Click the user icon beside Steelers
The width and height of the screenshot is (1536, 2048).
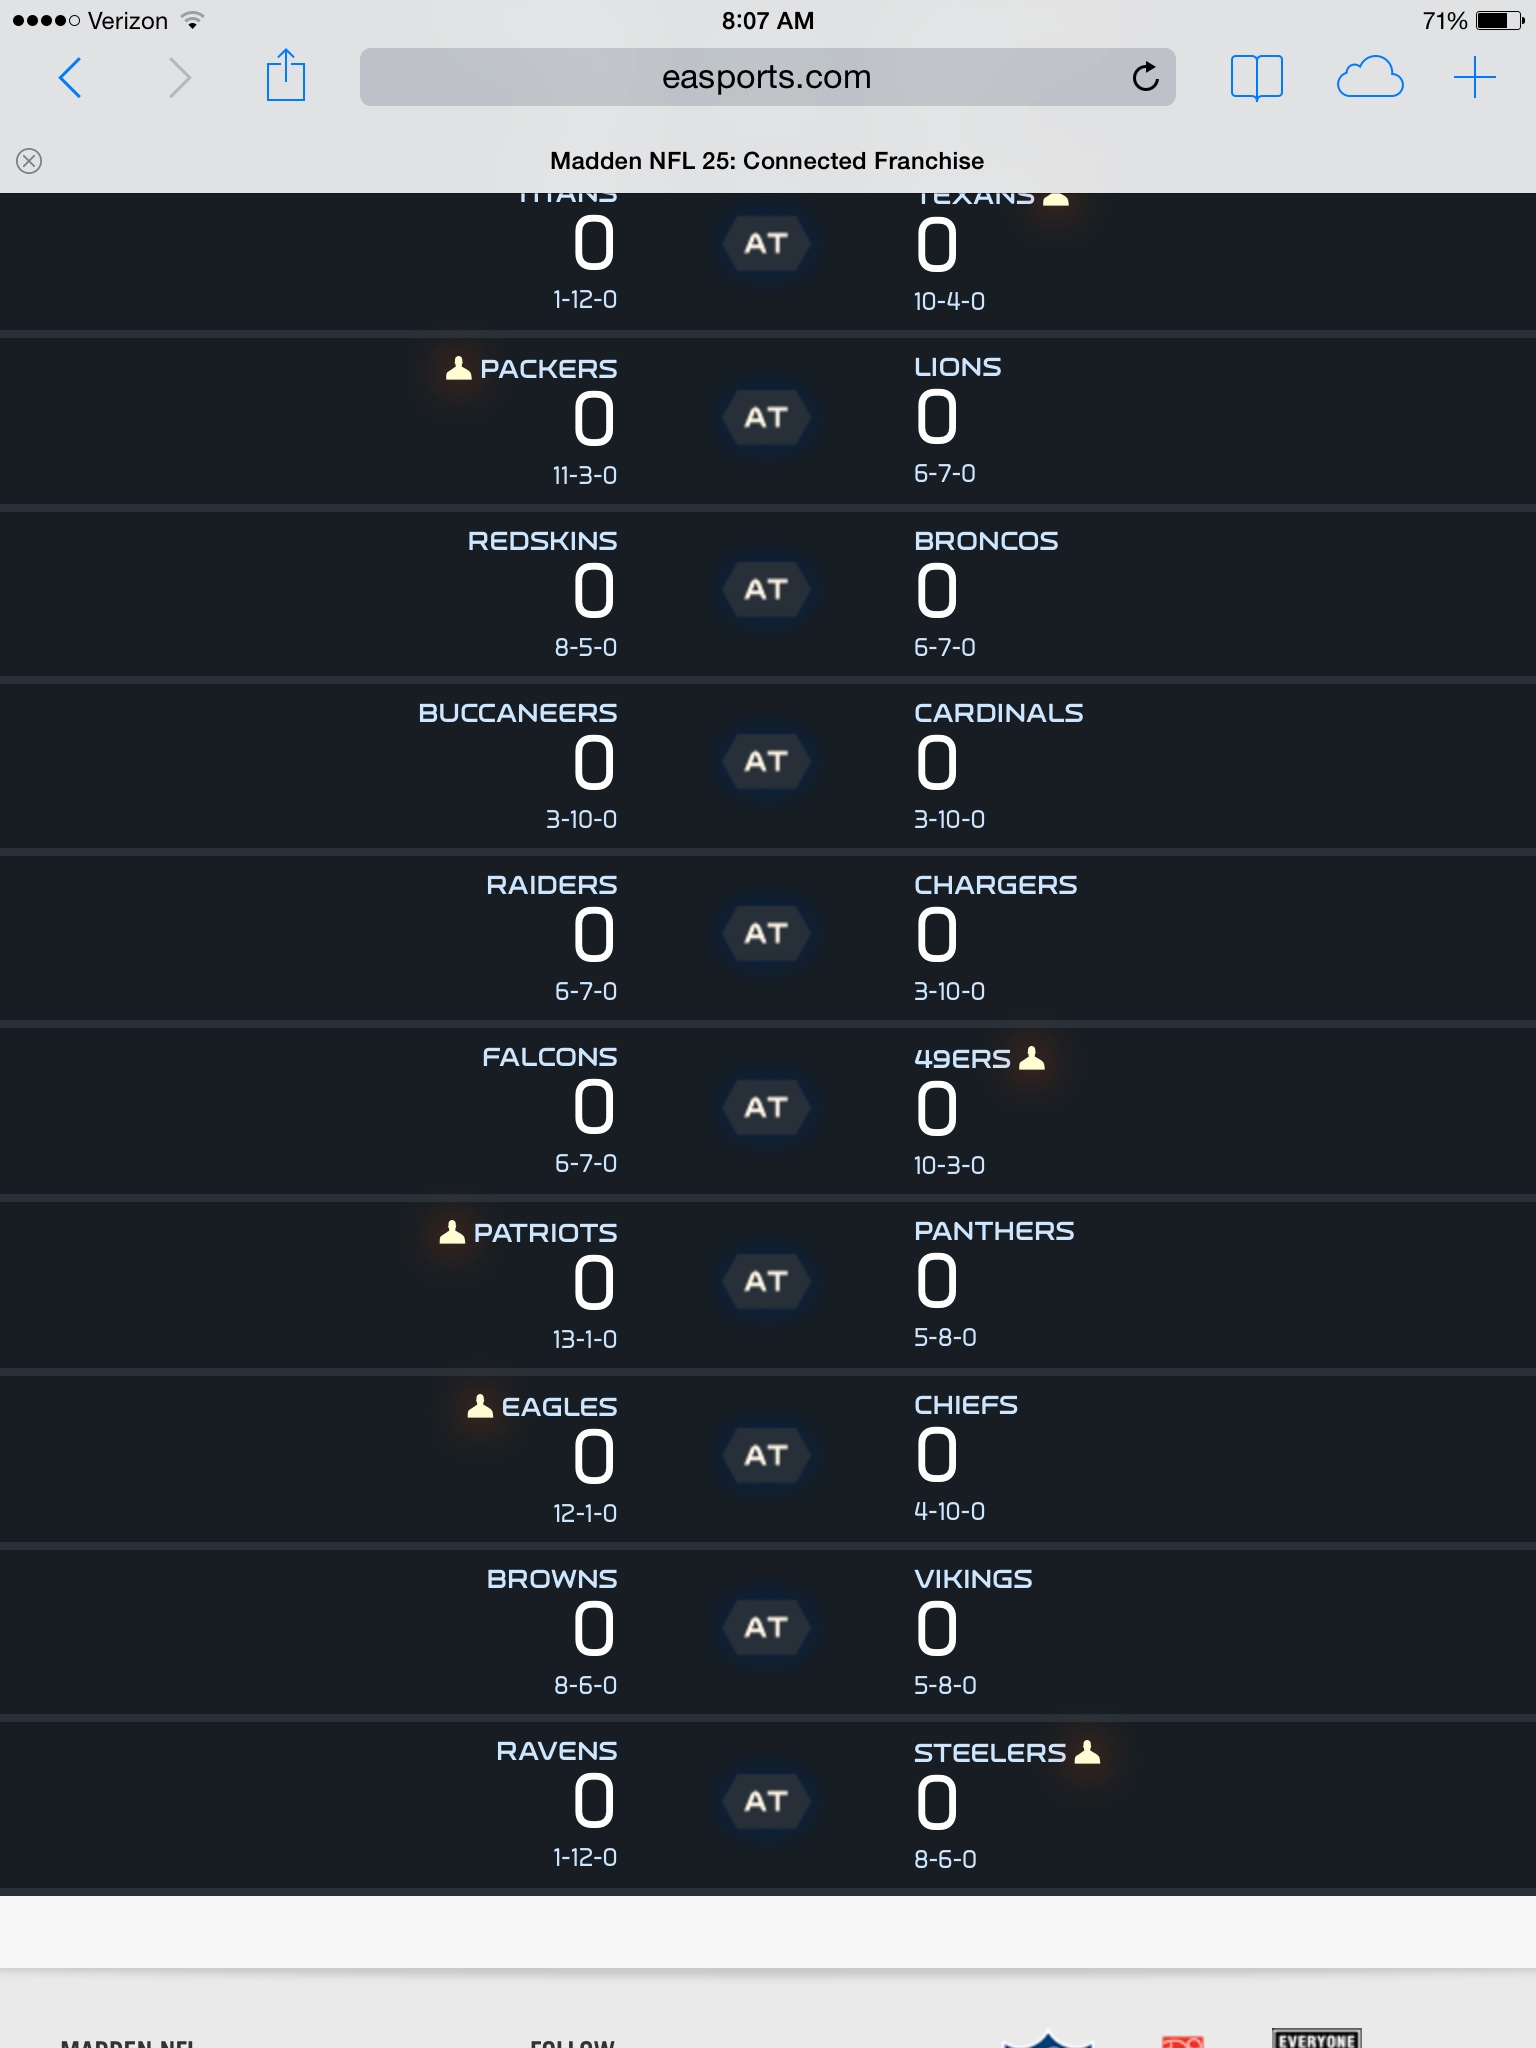pos(1087,1752)
